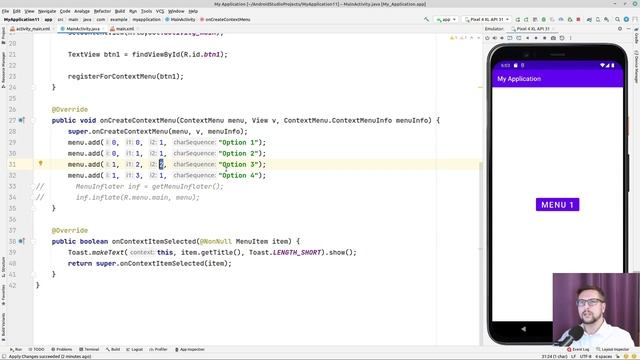
Task: Click the red Stop button in toolbar
Action: 578,19
